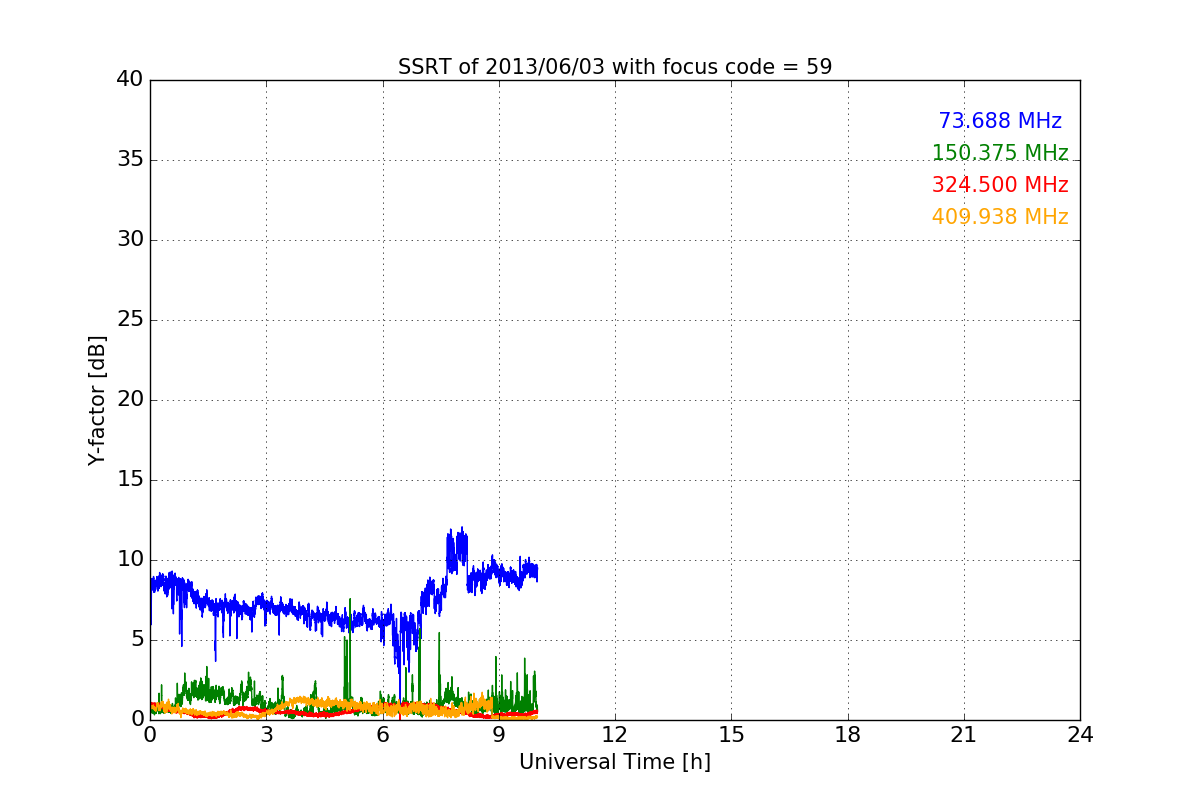
Task: Click the Y-factor [dB] axis label
Action: [97, 400]
